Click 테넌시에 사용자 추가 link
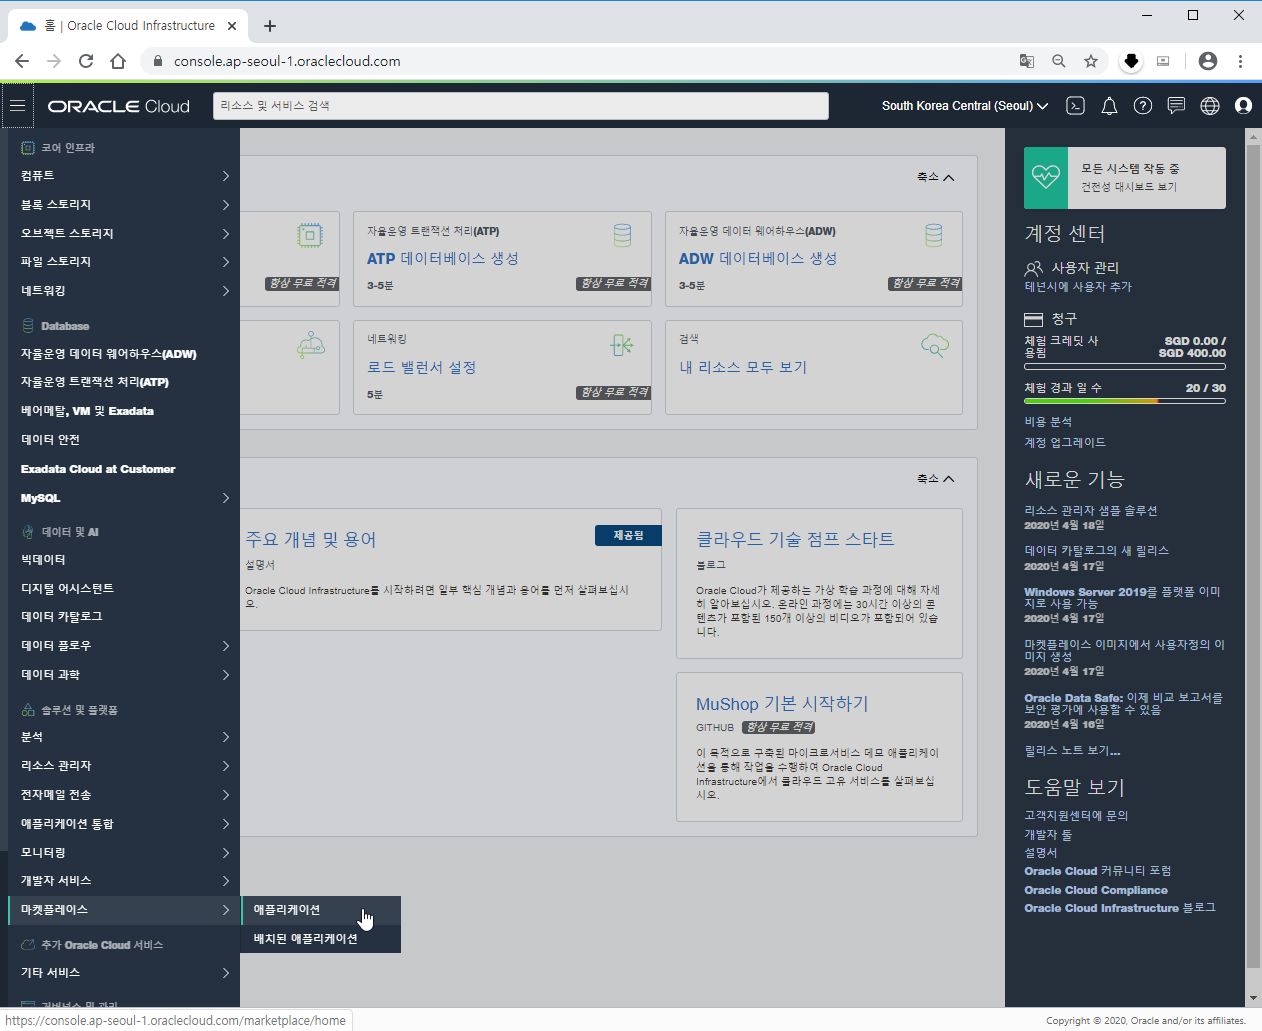 pyautogui.click(x=1078, y=287)
